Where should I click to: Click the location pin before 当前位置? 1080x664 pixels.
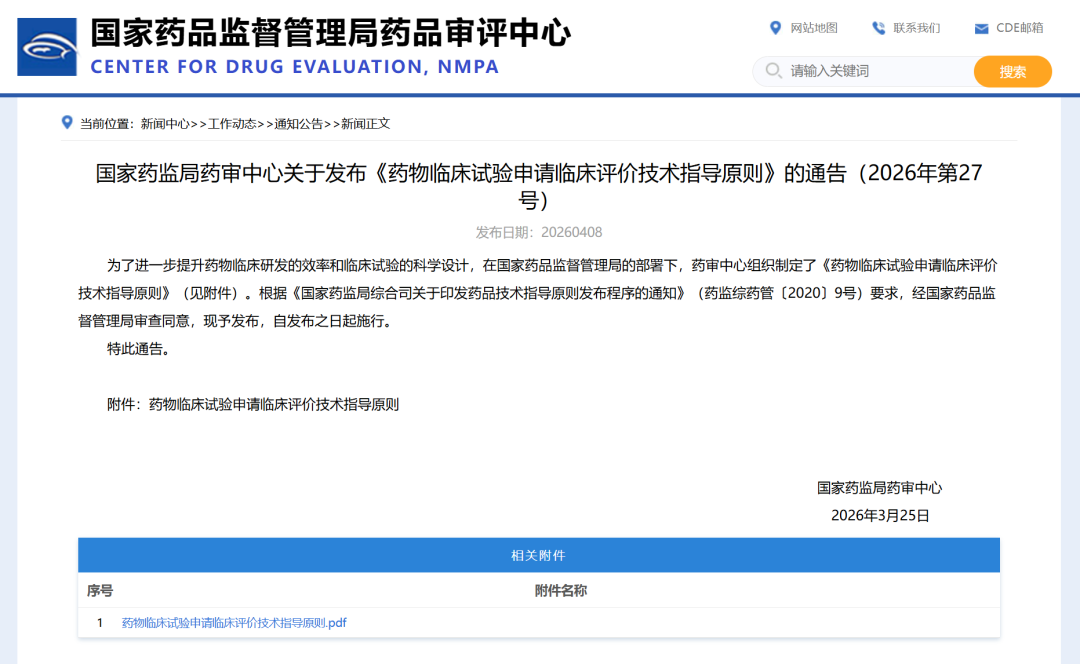pos(67,123)
